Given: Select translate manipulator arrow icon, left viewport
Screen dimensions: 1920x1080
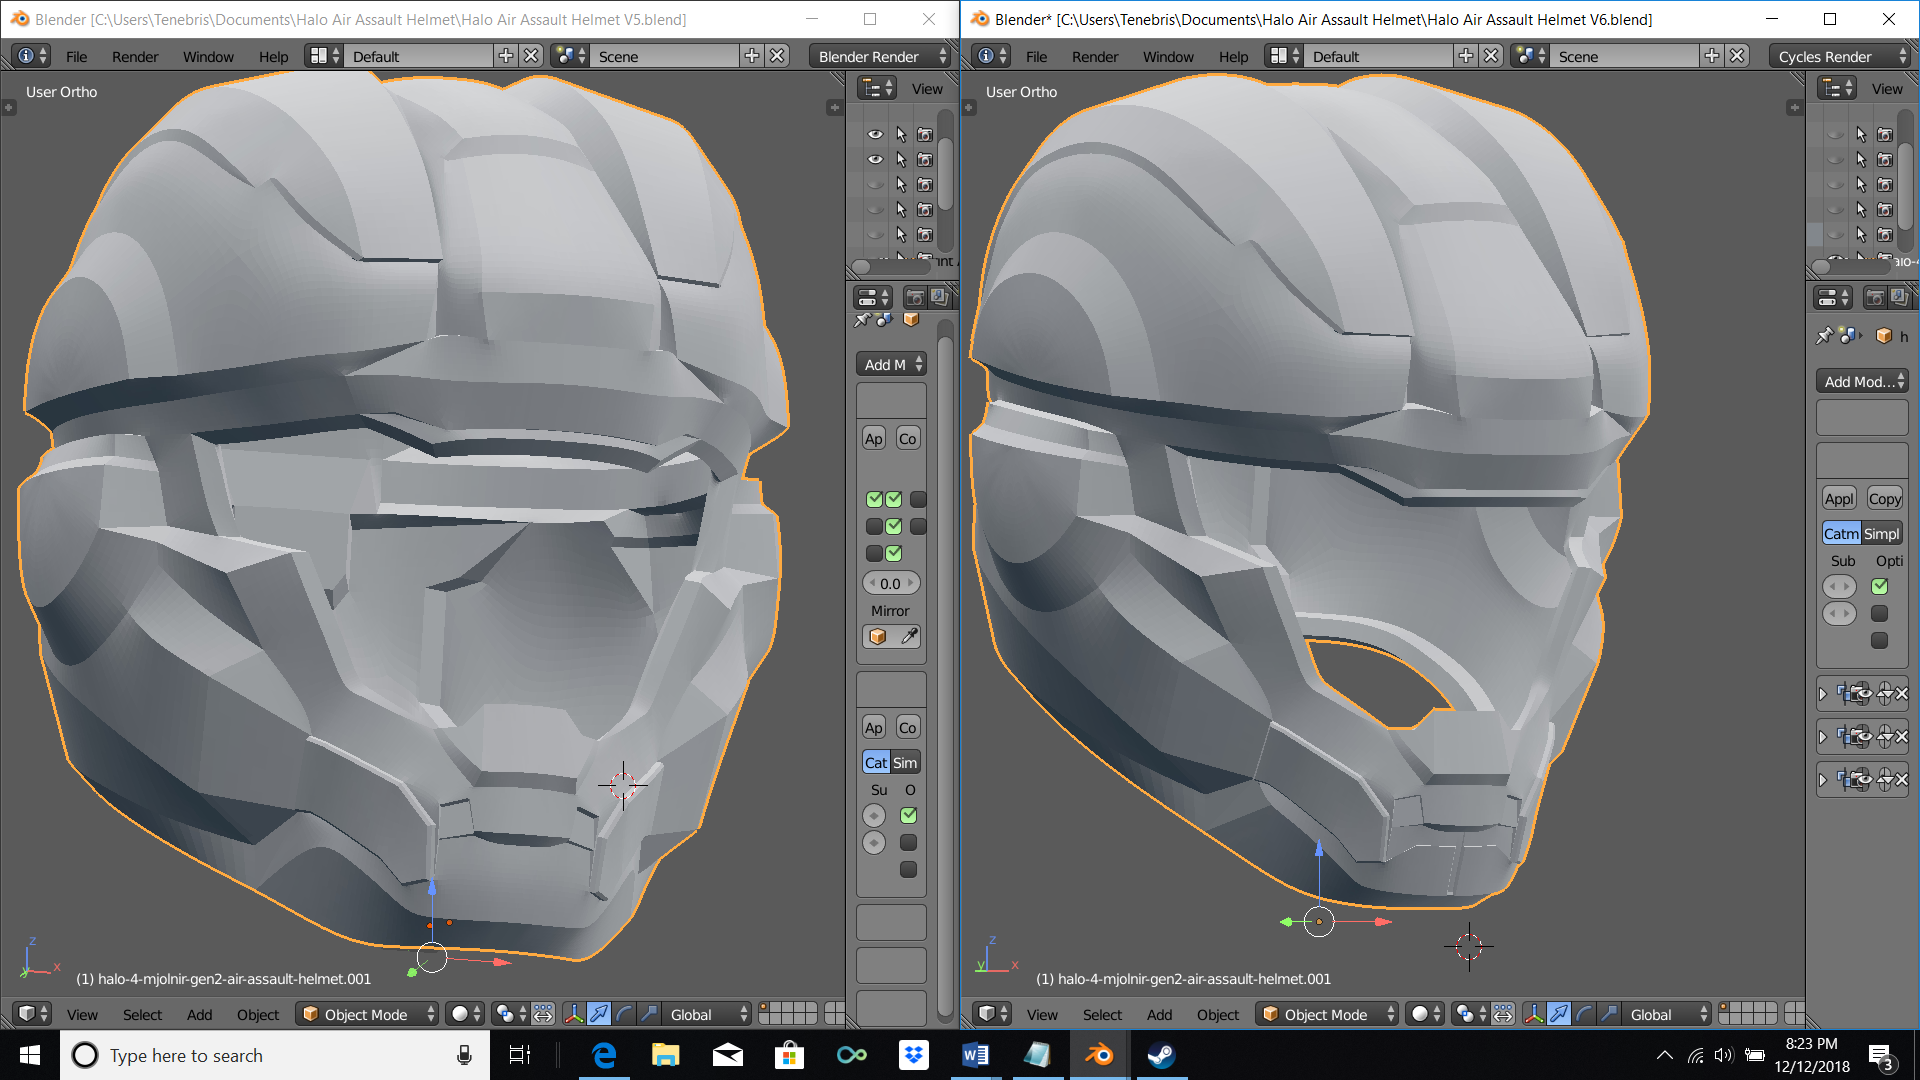Looking at the screenshot, I should tap(598, 1014).
